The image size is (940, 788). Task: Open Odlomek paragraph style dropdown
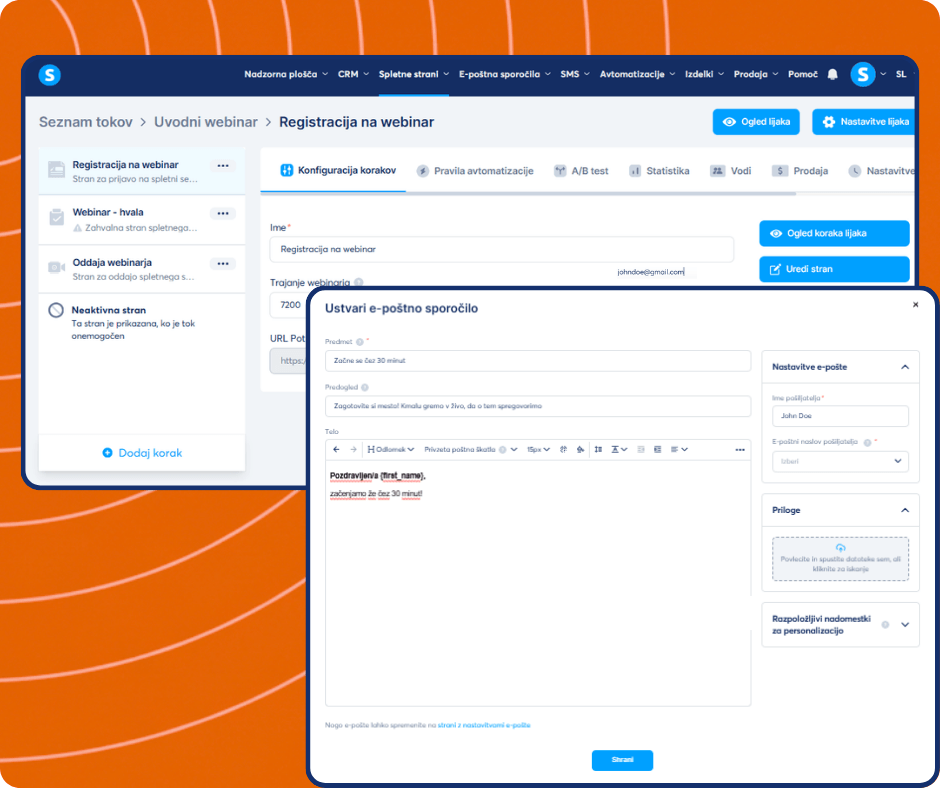tap(390, 449)
